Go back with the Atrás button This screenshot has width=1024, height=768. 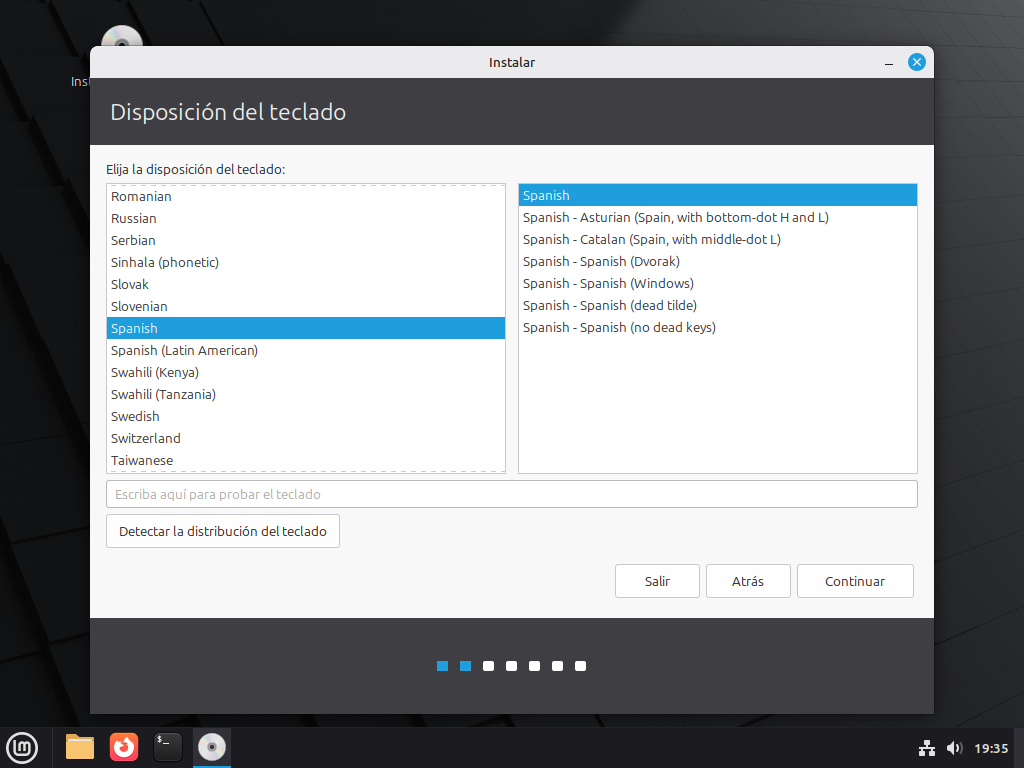748,581
